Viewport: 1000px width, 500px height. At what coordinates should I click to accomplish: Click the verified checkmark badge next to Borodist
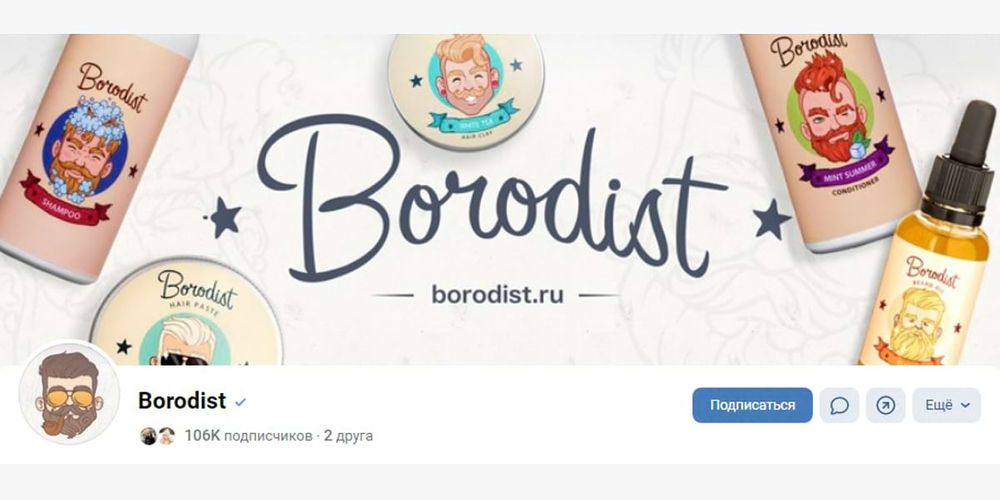coord(240,402)
